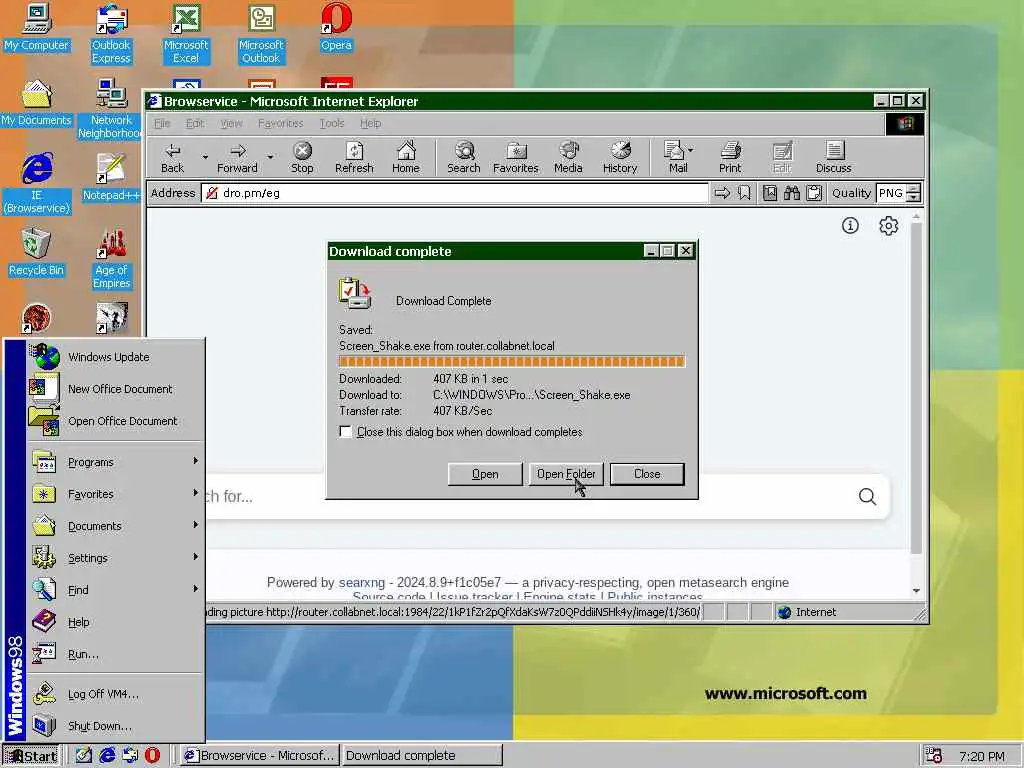This screenshot has height=768, width=1024.
Task: Switch to Download complete taskbar button
Action: (x=423, y=756)
